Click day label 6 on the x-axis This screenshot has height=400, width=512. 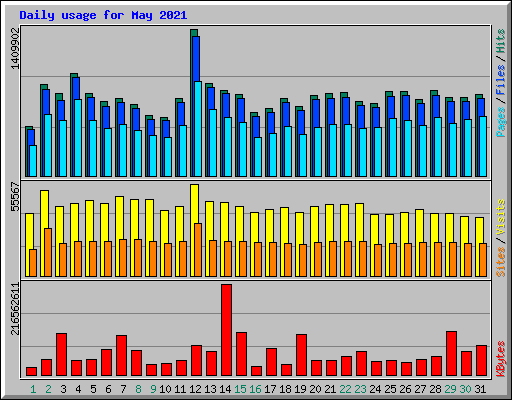click(x=108, y=389)
